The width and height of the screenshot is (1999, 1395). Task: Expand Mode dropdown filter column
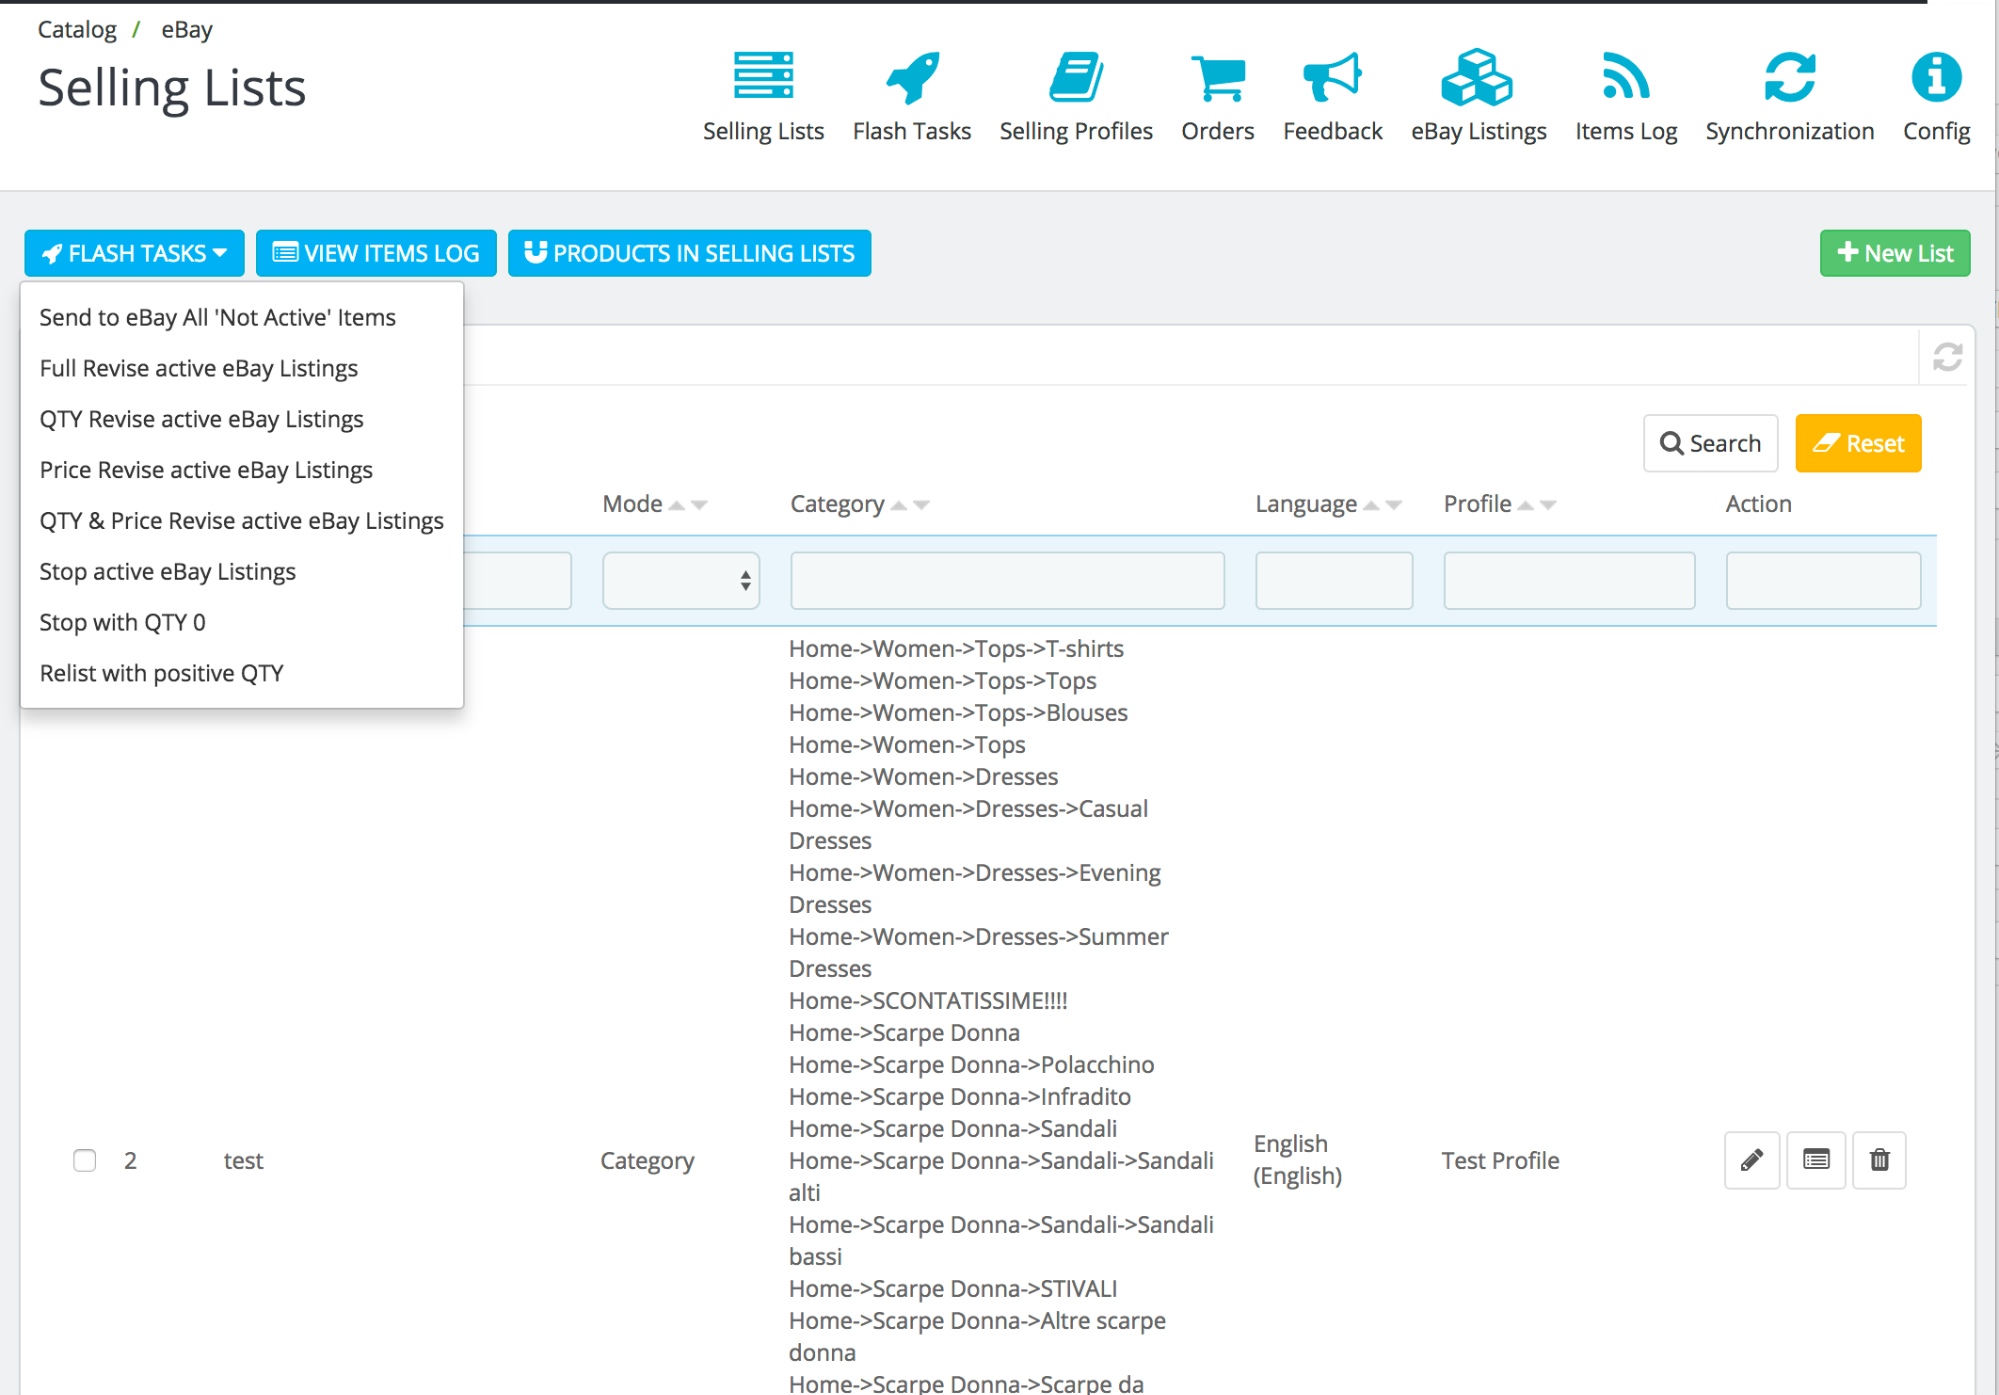tap(681, 580)
